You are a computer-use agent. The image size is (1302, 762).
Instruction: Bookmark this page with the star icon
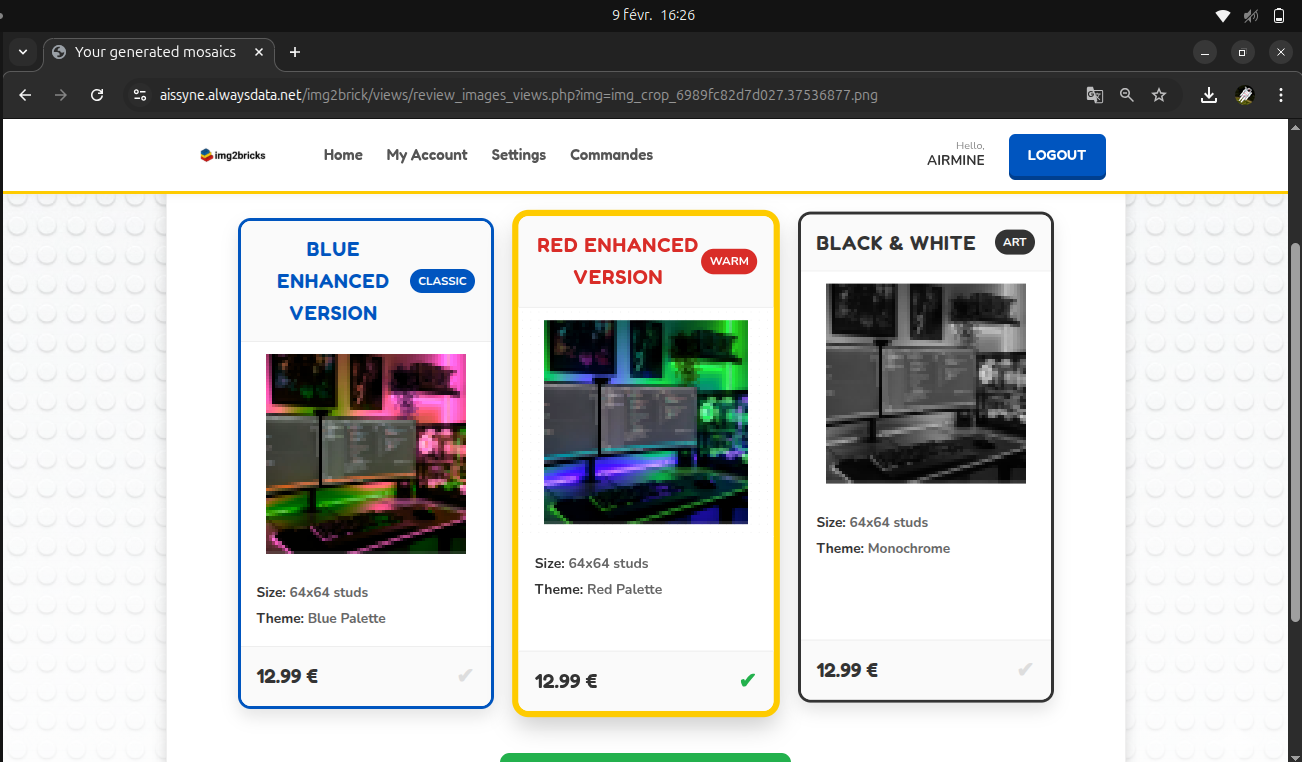tap(1159, 95)
